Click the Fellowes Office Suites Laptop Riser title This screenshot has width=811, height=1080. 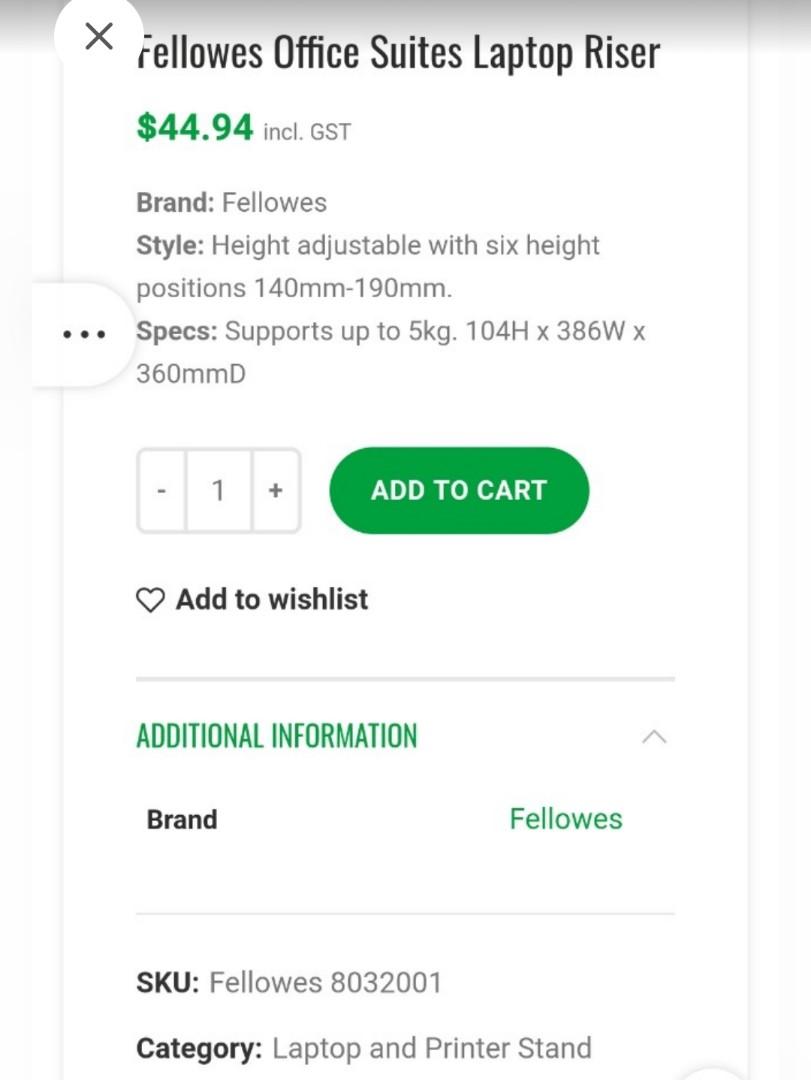click(x=398, y=53)
